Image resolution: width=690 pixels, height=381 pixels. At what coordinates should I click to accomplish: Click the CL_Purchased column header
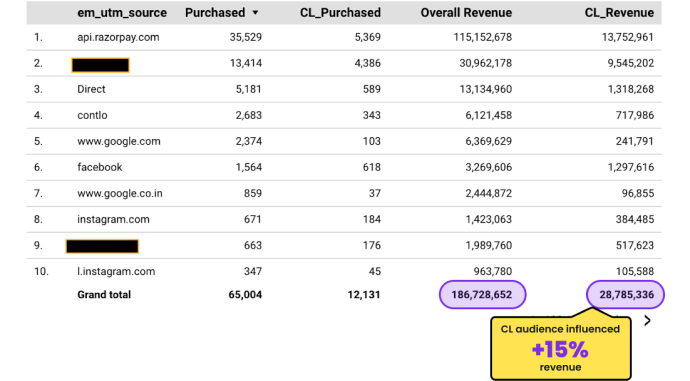340,13
